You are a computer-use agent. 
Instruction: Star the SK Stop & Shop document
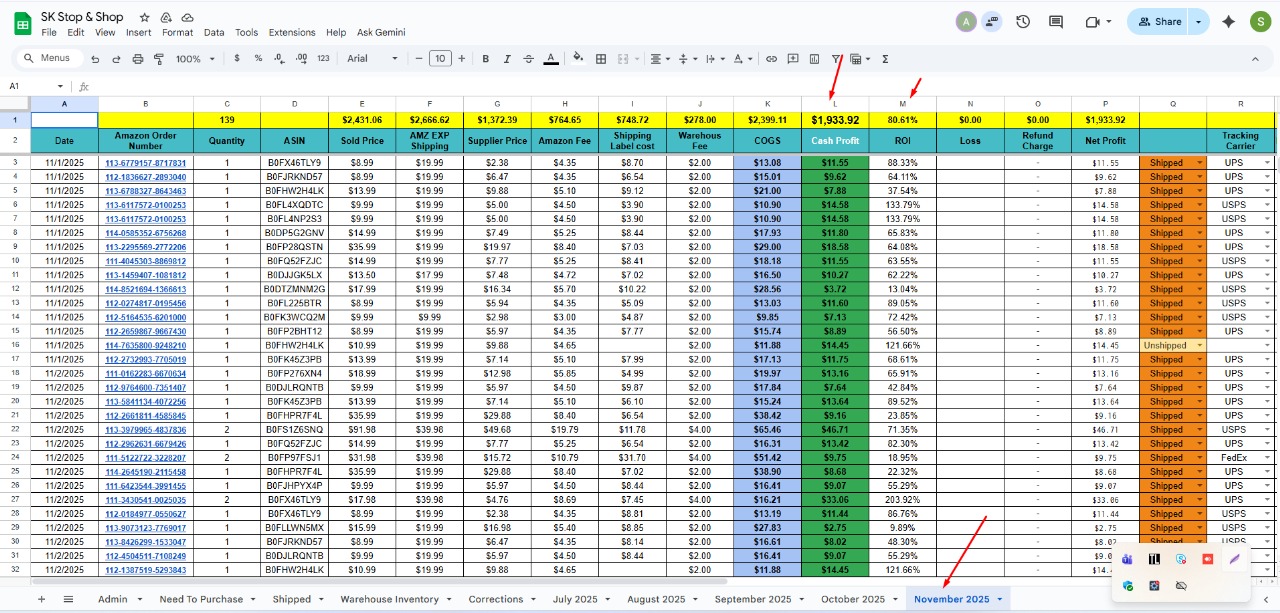[x=145, y=18]
